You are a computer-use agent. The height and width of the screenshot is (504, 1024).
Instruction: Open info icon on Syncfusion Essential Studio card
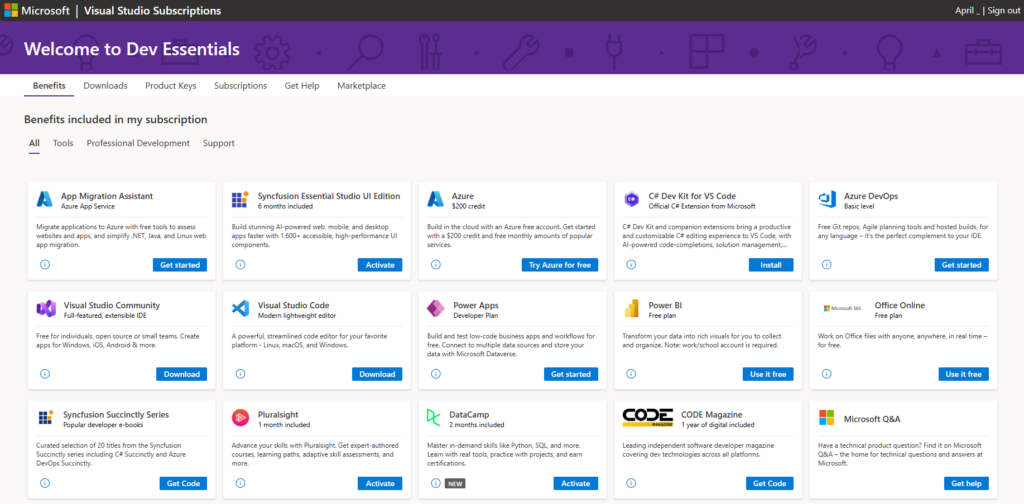[x=240, y=265]
